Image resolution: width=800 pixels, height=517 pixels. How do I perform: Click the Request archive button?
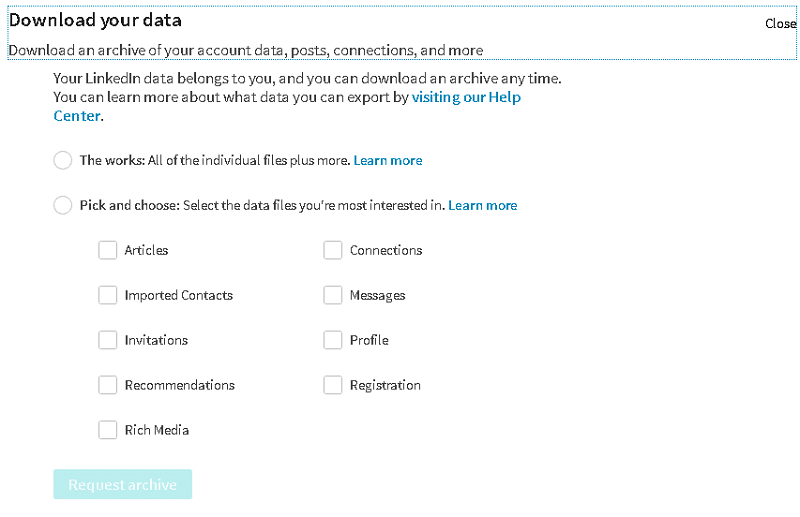(122, 485)
